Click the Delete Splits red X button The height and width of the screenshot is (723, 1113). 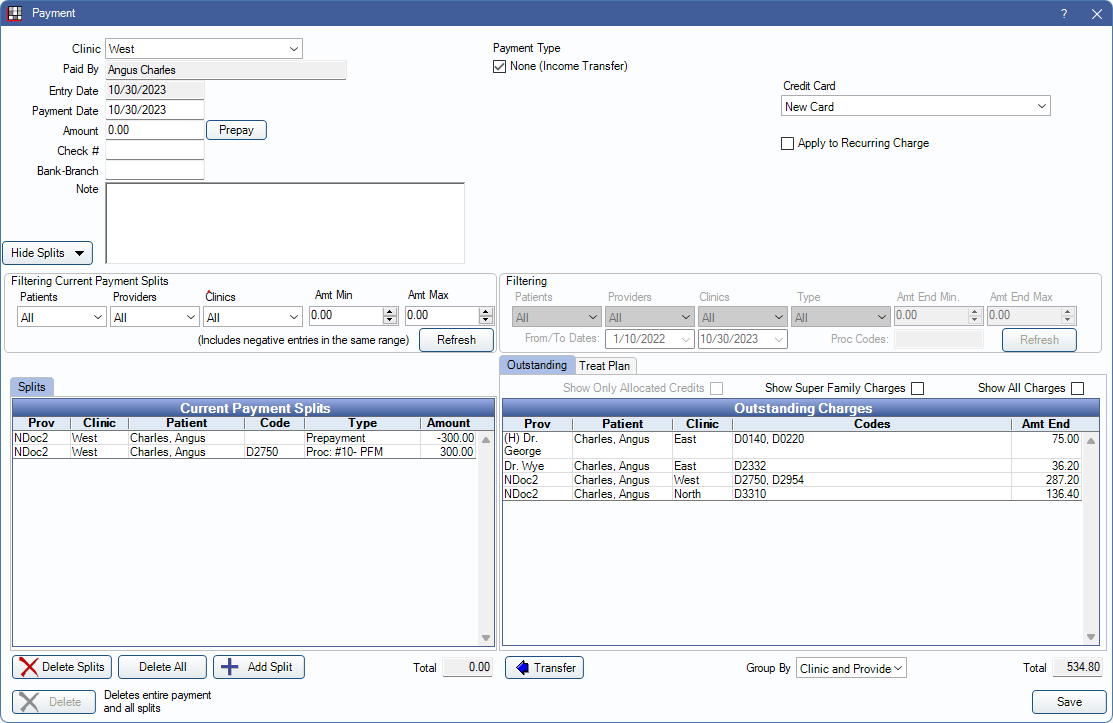[62, 667]
